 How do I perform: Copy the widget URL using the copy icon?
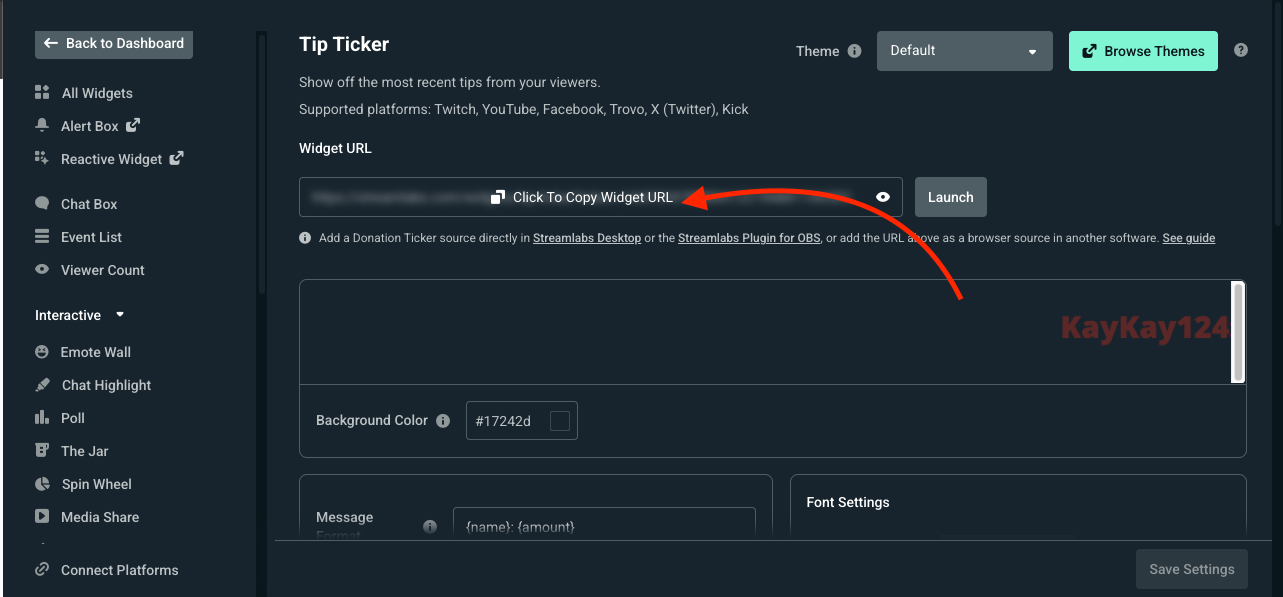(x=497, y=196)
